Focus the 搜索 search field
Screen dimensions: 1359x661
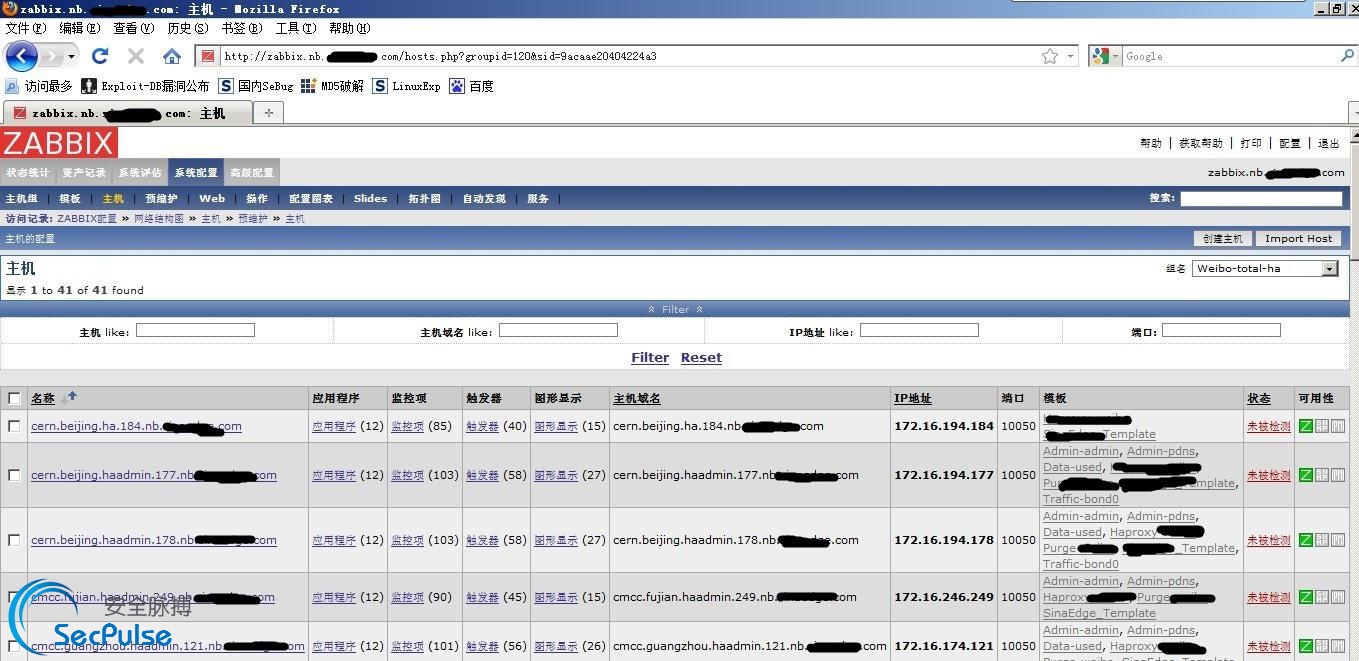tap(1261, 199)
